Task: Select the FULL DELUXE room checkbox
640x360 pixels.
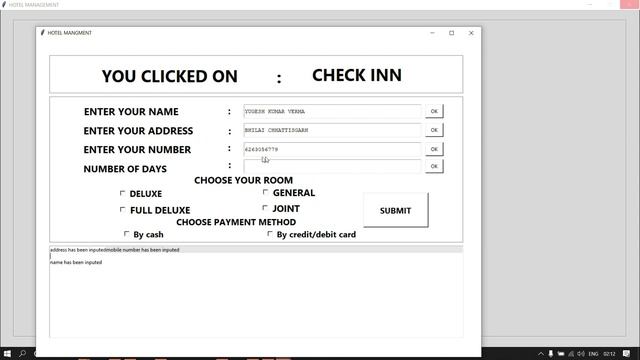Action: [122, 209]
